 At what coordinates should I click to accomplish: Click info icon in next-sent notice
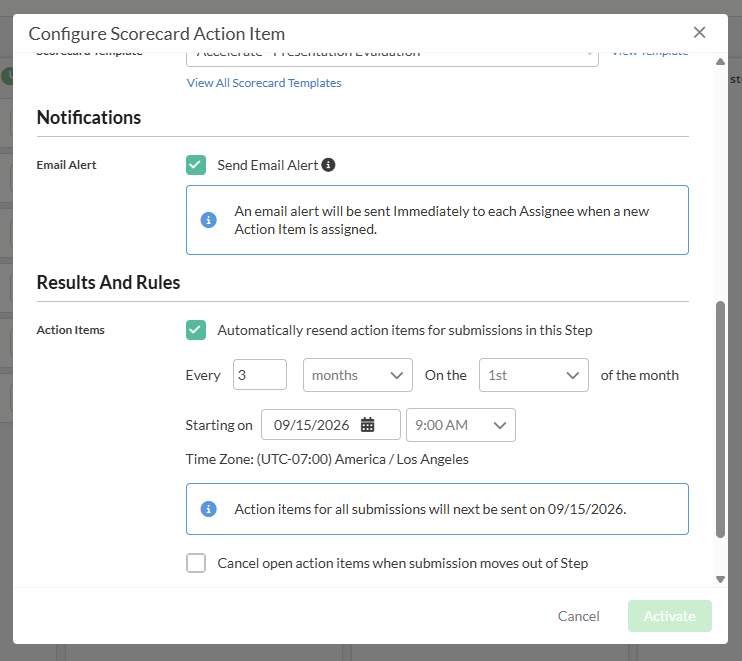[x=209, y=509]
